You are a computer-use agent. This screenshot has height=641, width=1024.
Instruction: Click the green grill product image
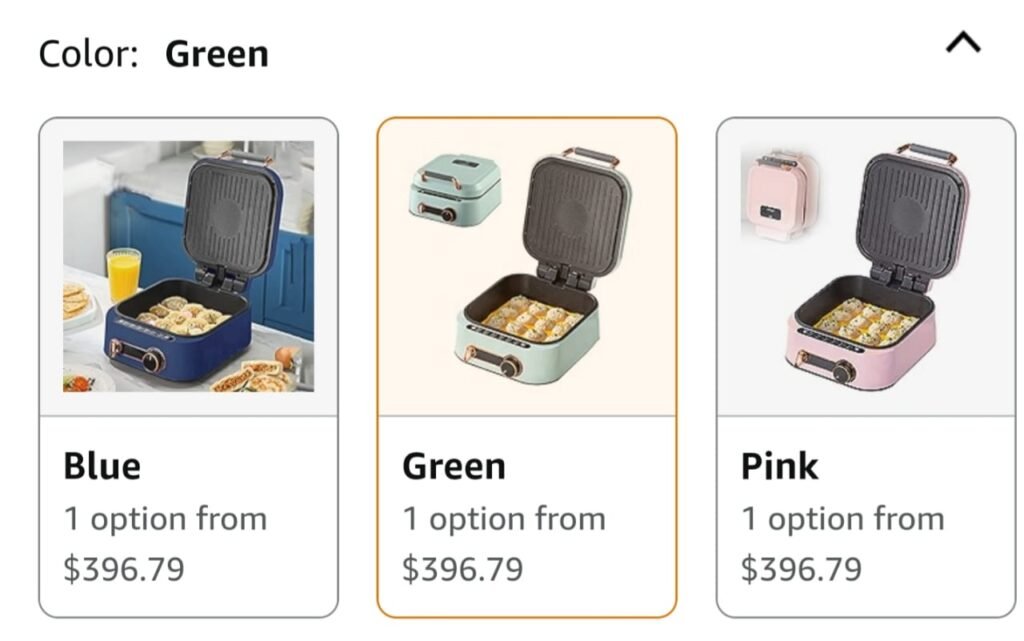pos(527,266)
